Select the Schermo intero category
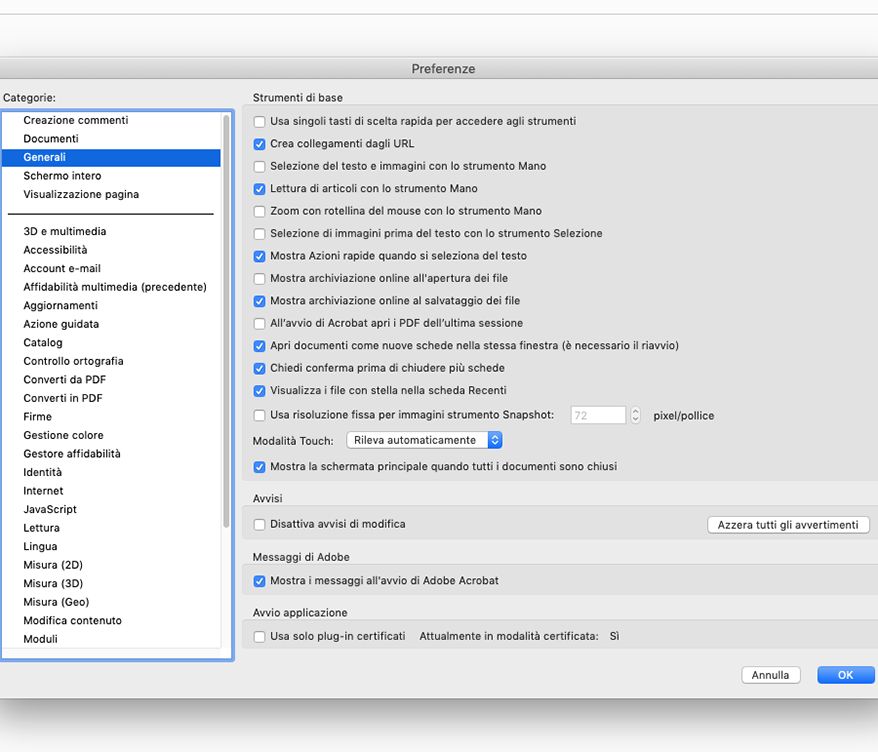 point(60,175)
